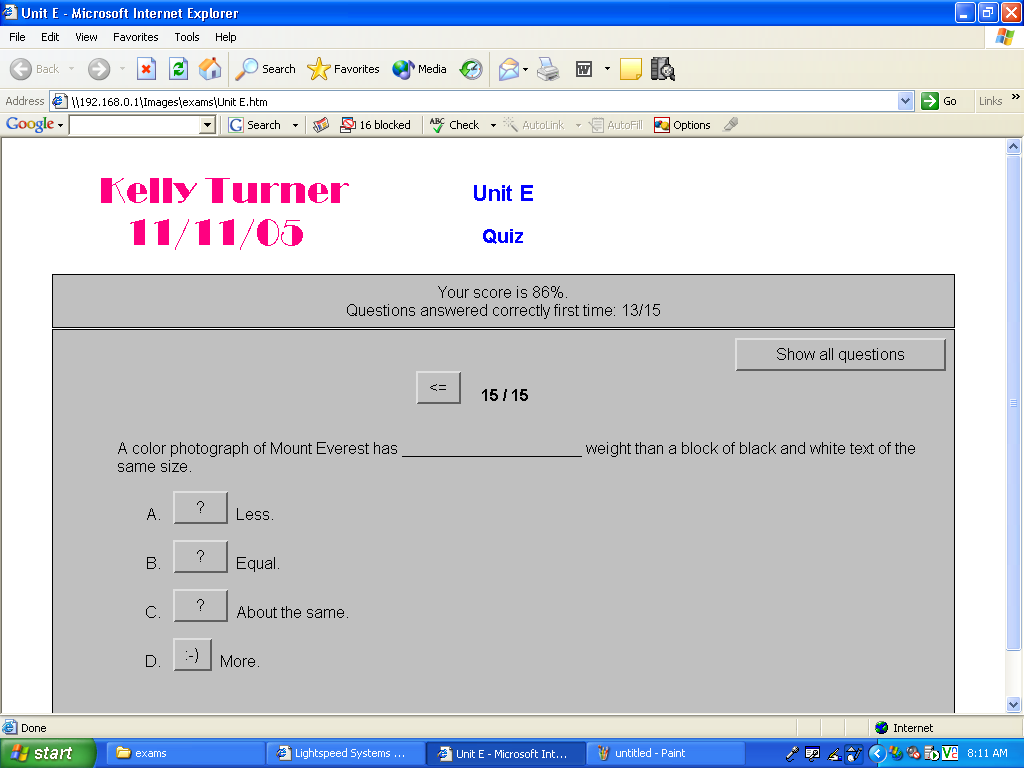Switch to untitled - Paint in taskbar
Screen dimensions: 1024x768
[665, 753]
